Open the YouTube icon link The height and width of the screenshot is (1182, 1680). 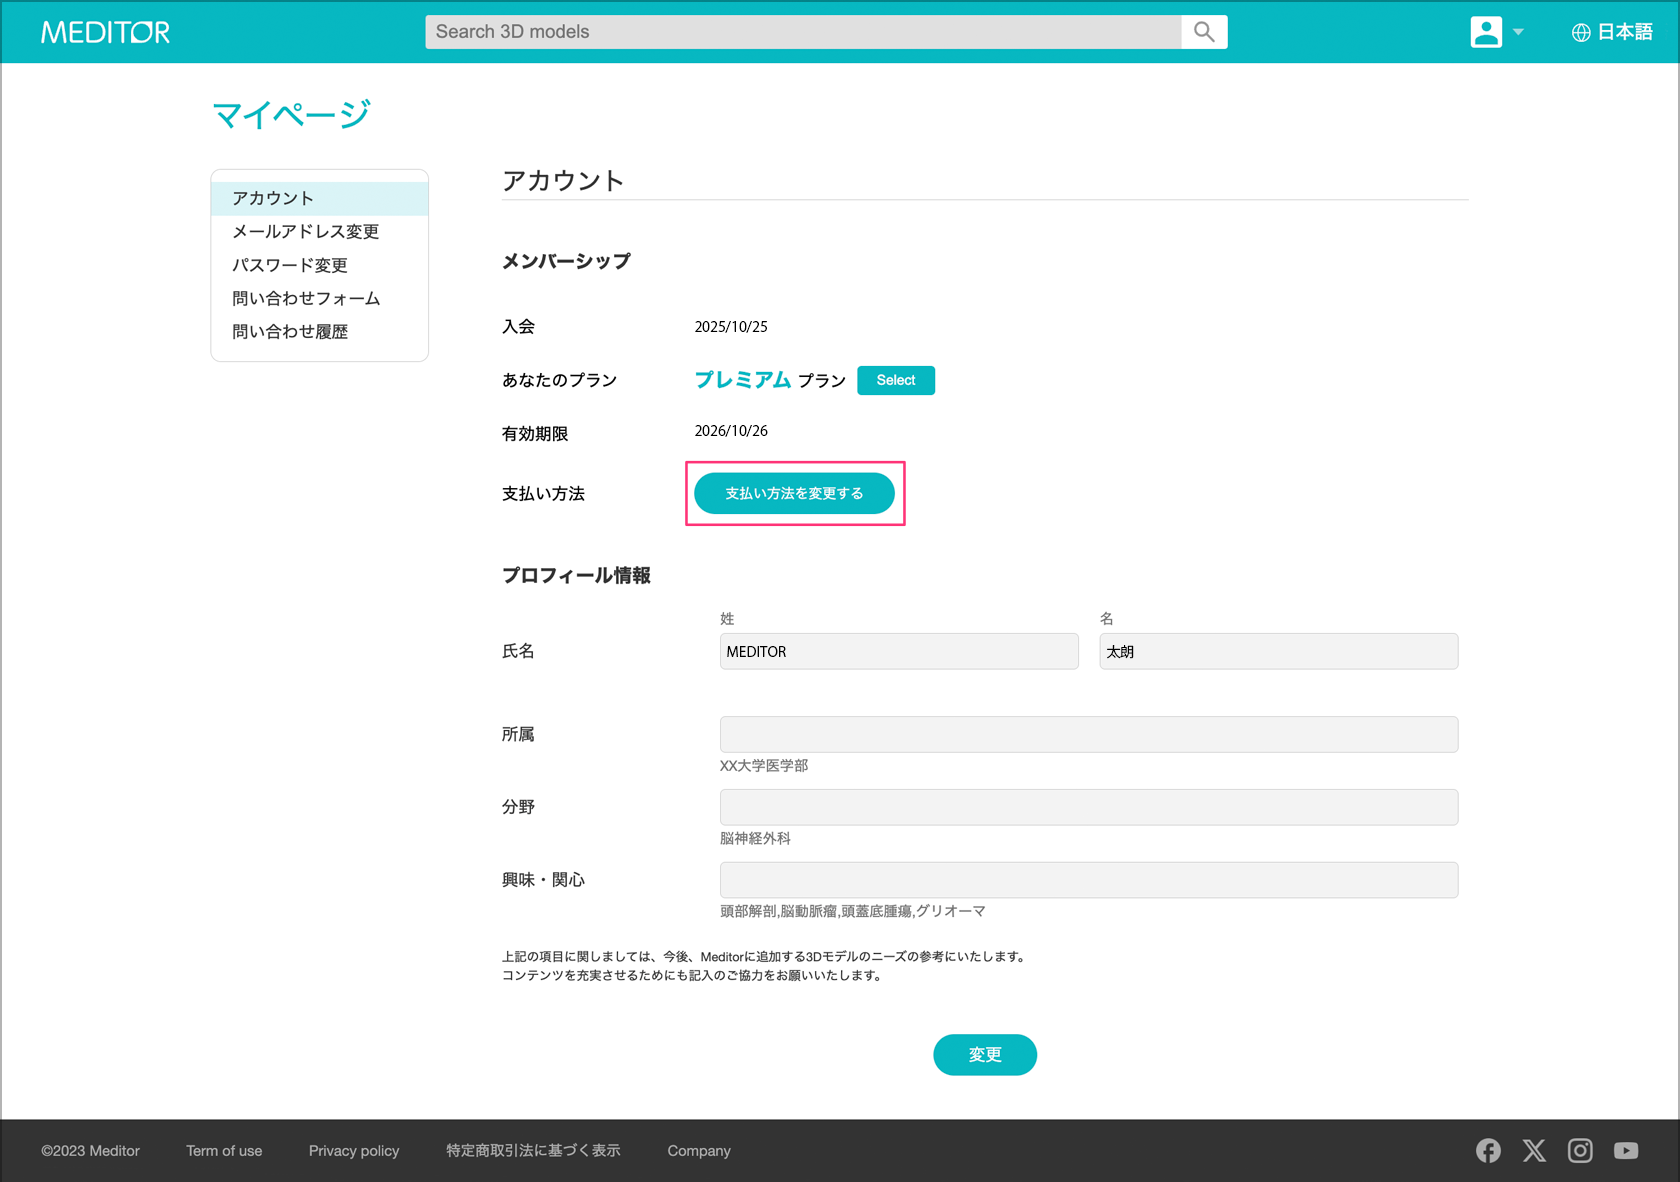pyautogui.click(x=1626, y=1151)
